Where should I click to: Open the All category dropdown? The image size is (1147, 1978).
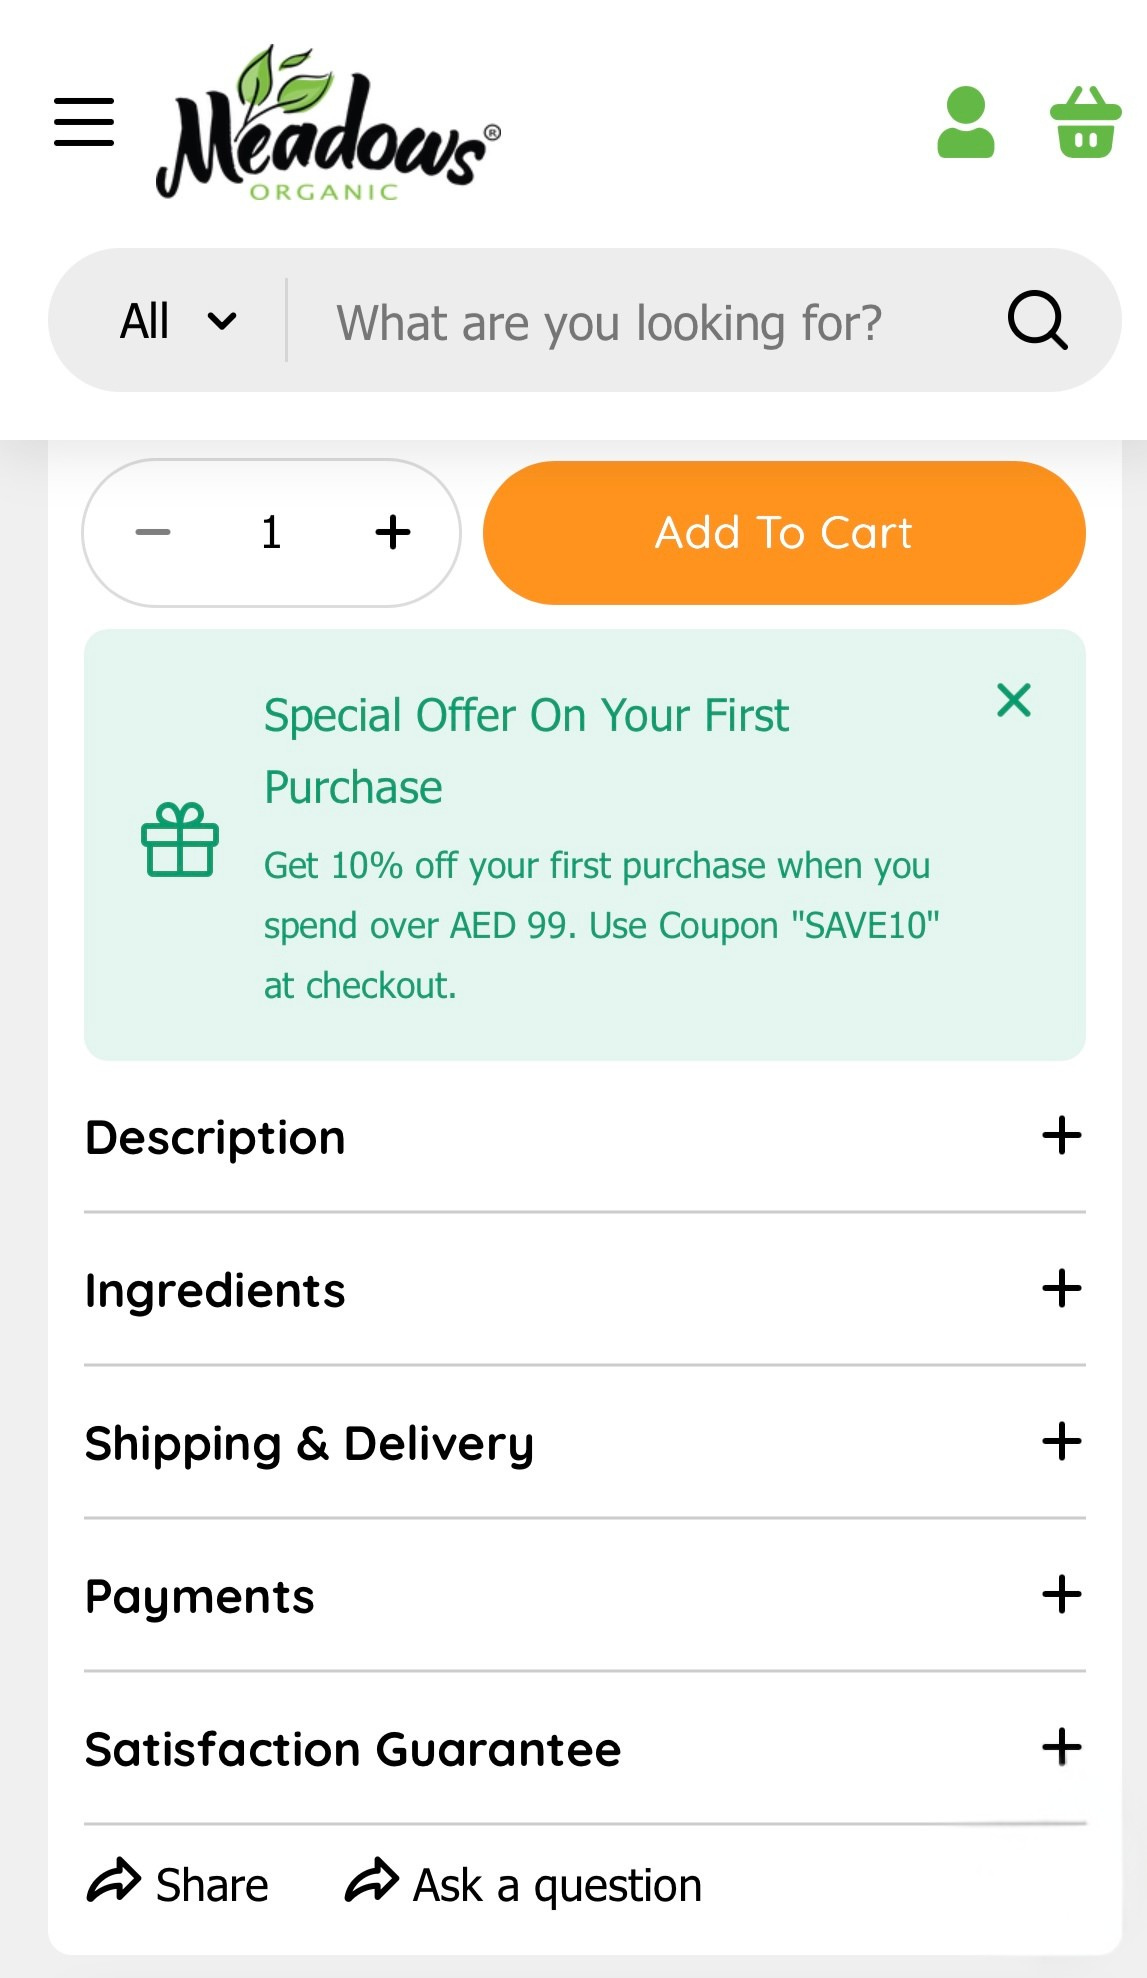click(x=180, y=320)
